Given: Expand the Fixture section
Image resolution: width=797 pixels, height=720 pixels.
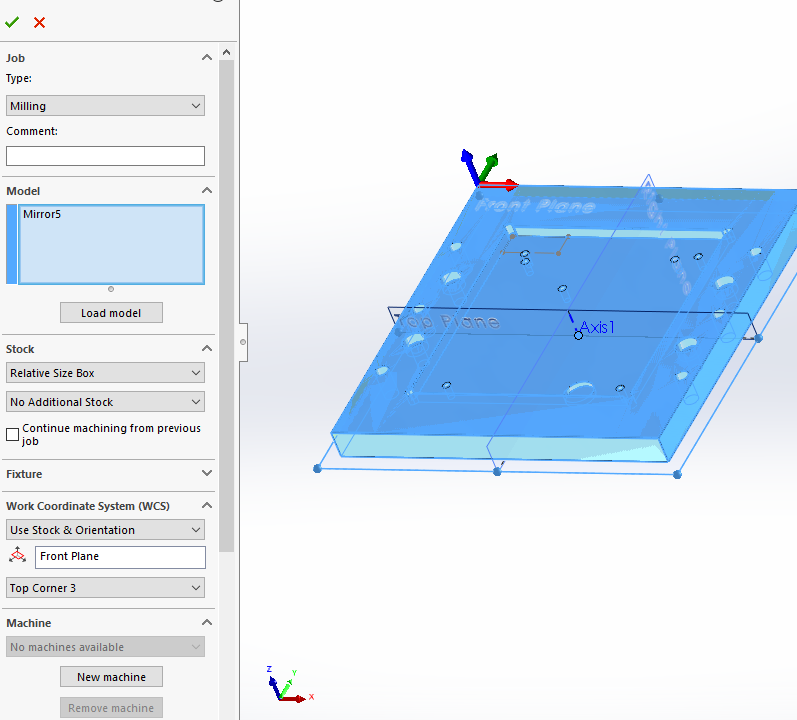Looking at the screenshot, I should pyautogui.click(x=207, y=474).
